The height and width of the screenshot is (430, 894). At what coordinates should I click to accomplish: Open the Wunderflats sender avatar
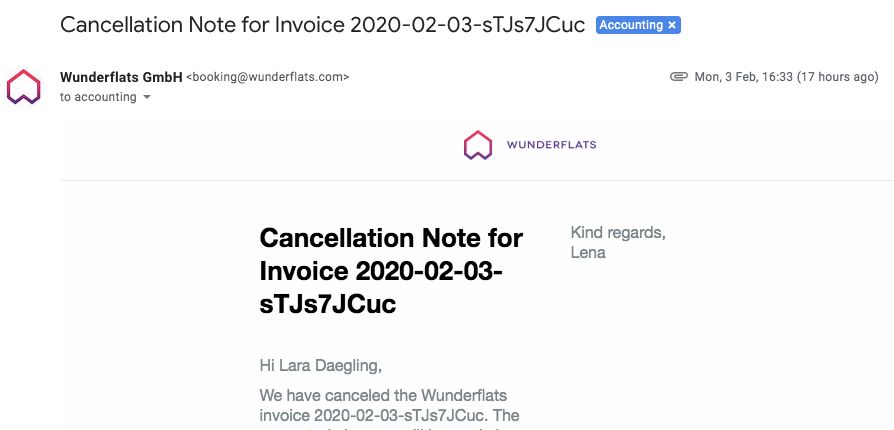coord(23,87)
